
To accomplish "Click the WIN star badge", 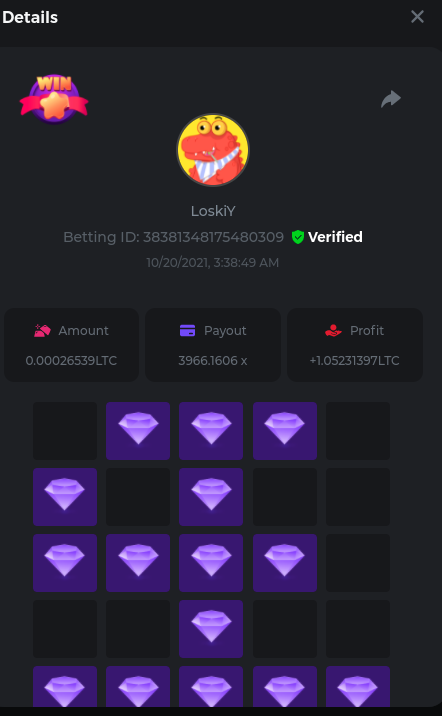I will click(54, 99).
